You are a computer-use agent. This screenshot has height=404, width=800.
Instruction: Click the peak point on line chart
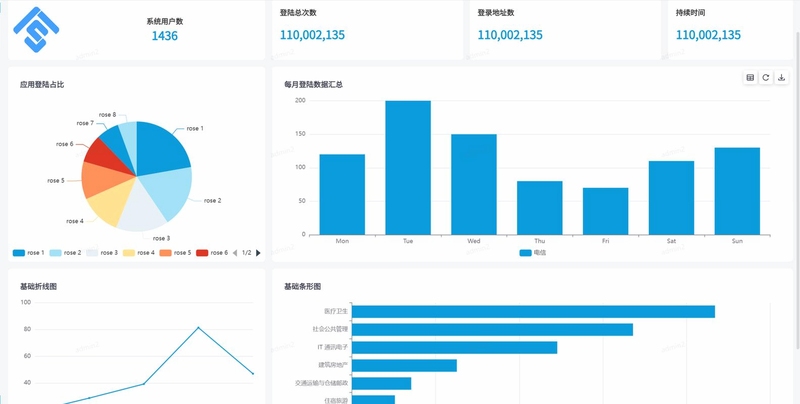pyautogui.click(x=198, y=327)
